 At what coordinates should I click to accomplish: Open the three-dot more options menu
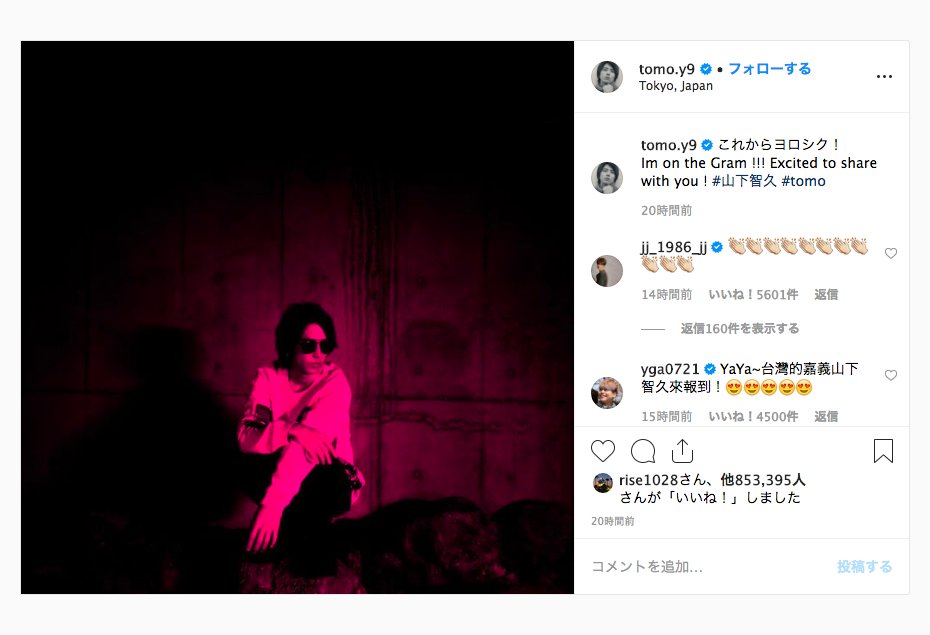click(x=884, y=76)
